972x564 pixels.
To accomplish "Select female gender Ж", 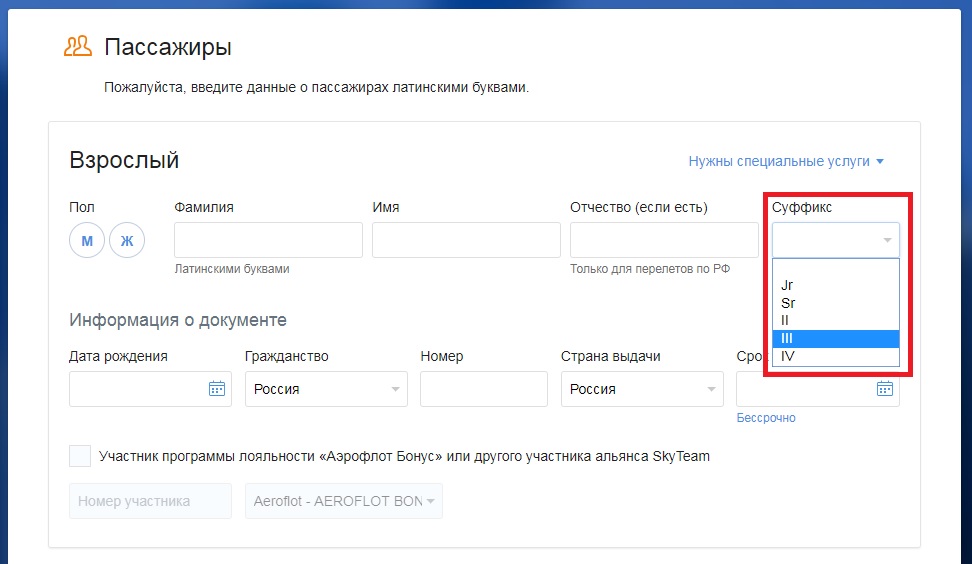I will pos(127,241).
